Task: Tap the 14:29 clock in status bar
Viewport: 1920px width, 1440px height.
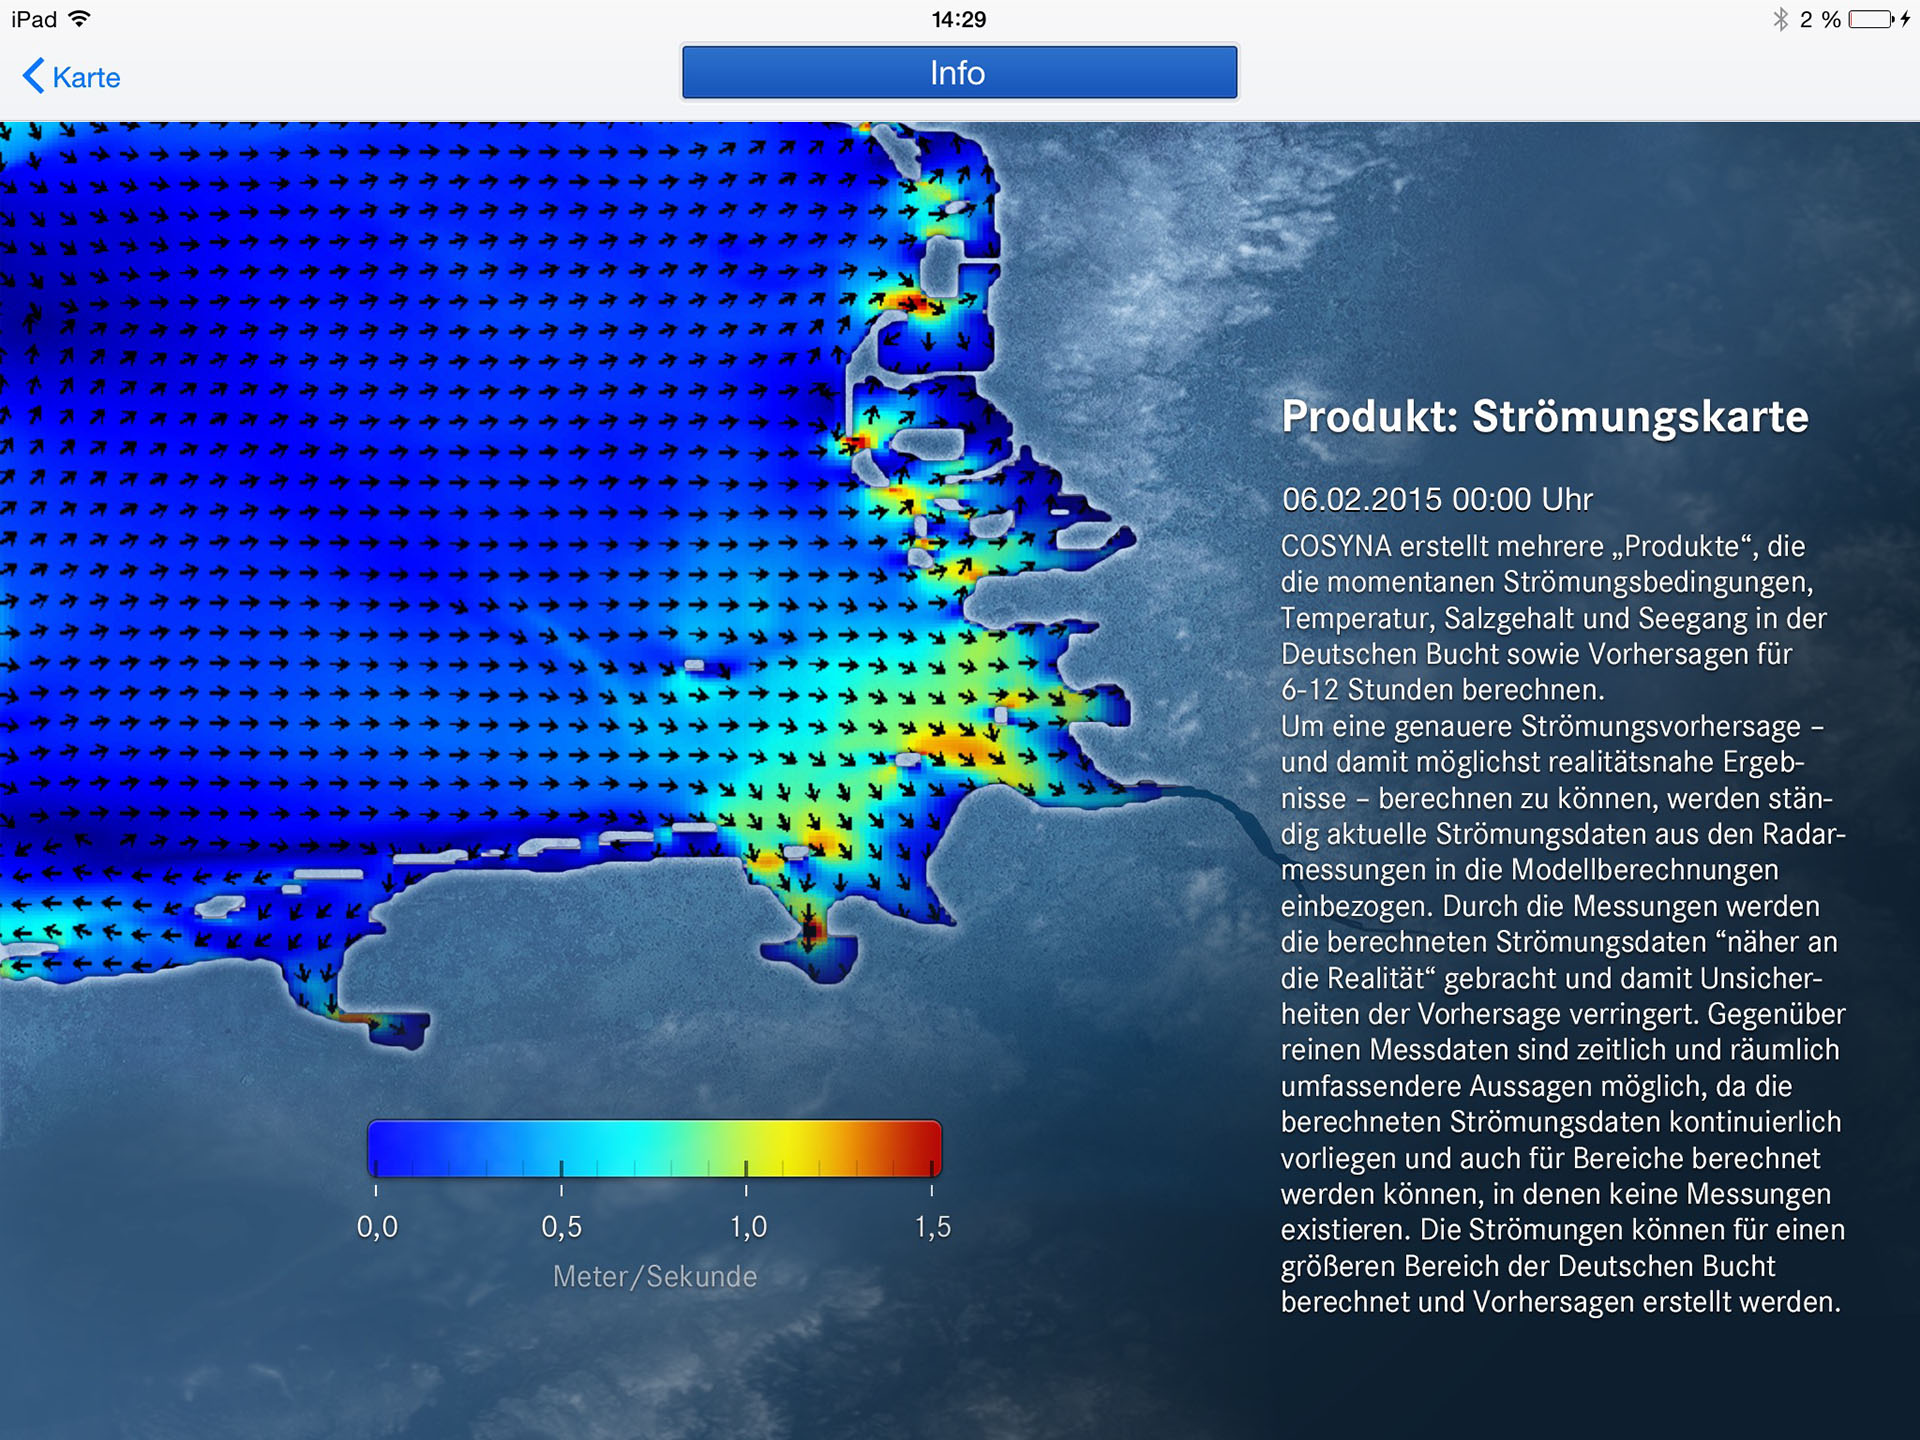Action: coord(958,19)
